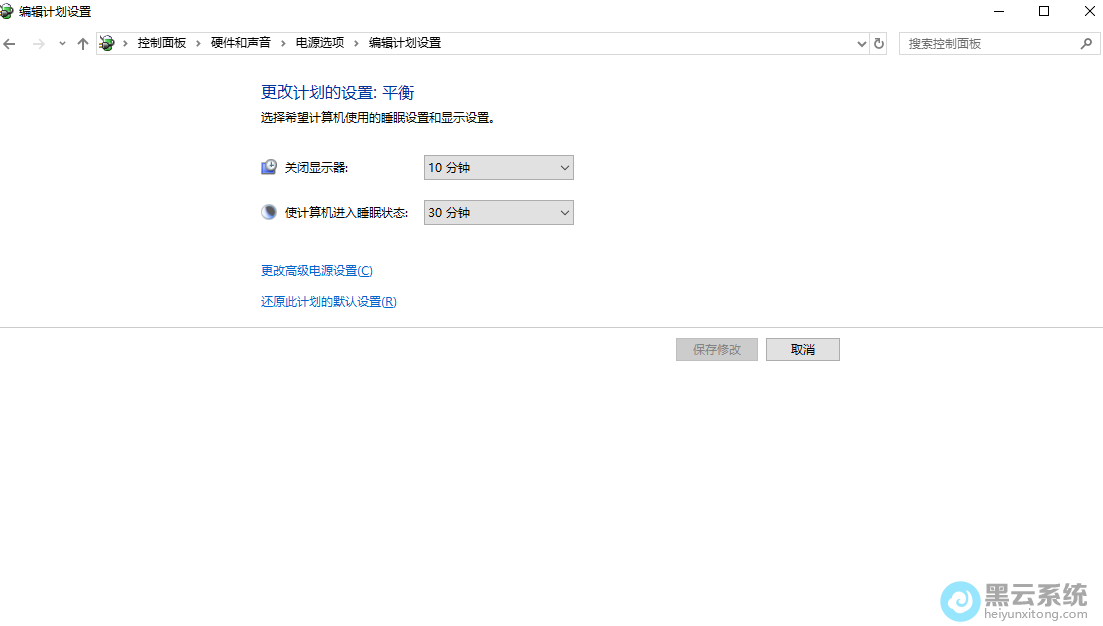This screenshot has width=1103, height=626.
Task: Click 还原此计划的默认设置 link
Action: point(327,300)
